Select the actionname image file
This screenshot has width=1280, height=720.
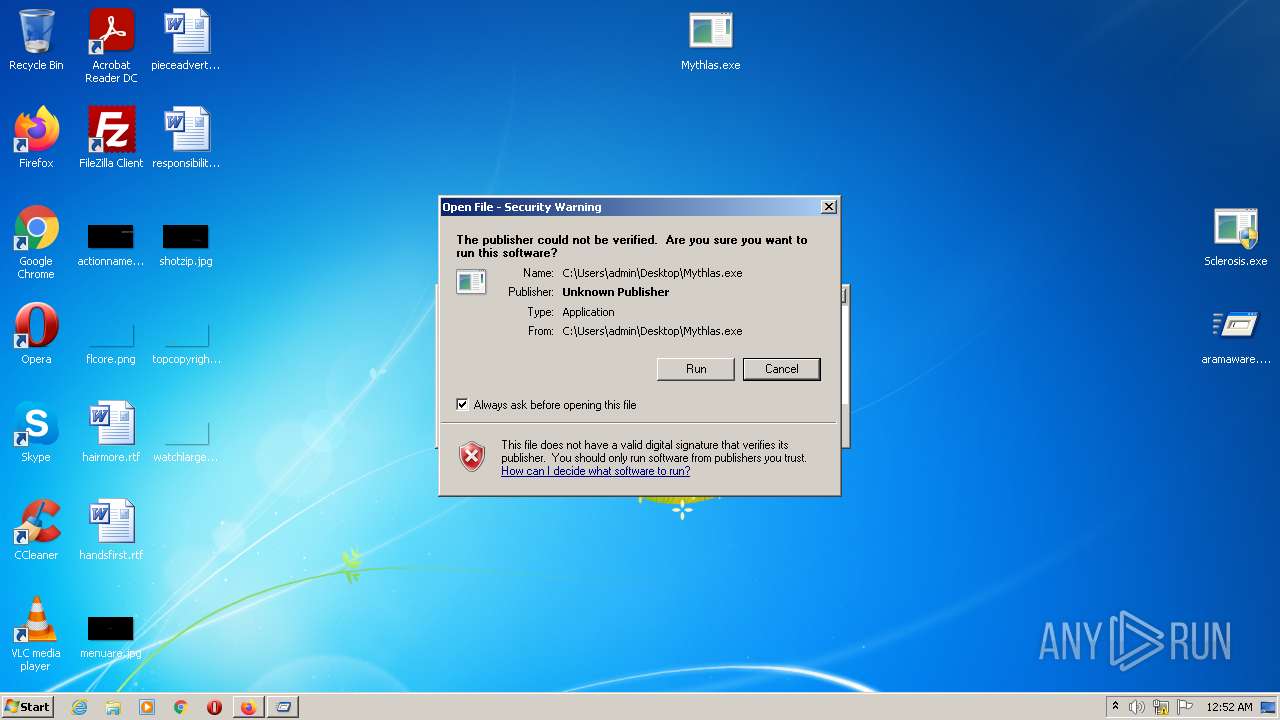(111, 246)
